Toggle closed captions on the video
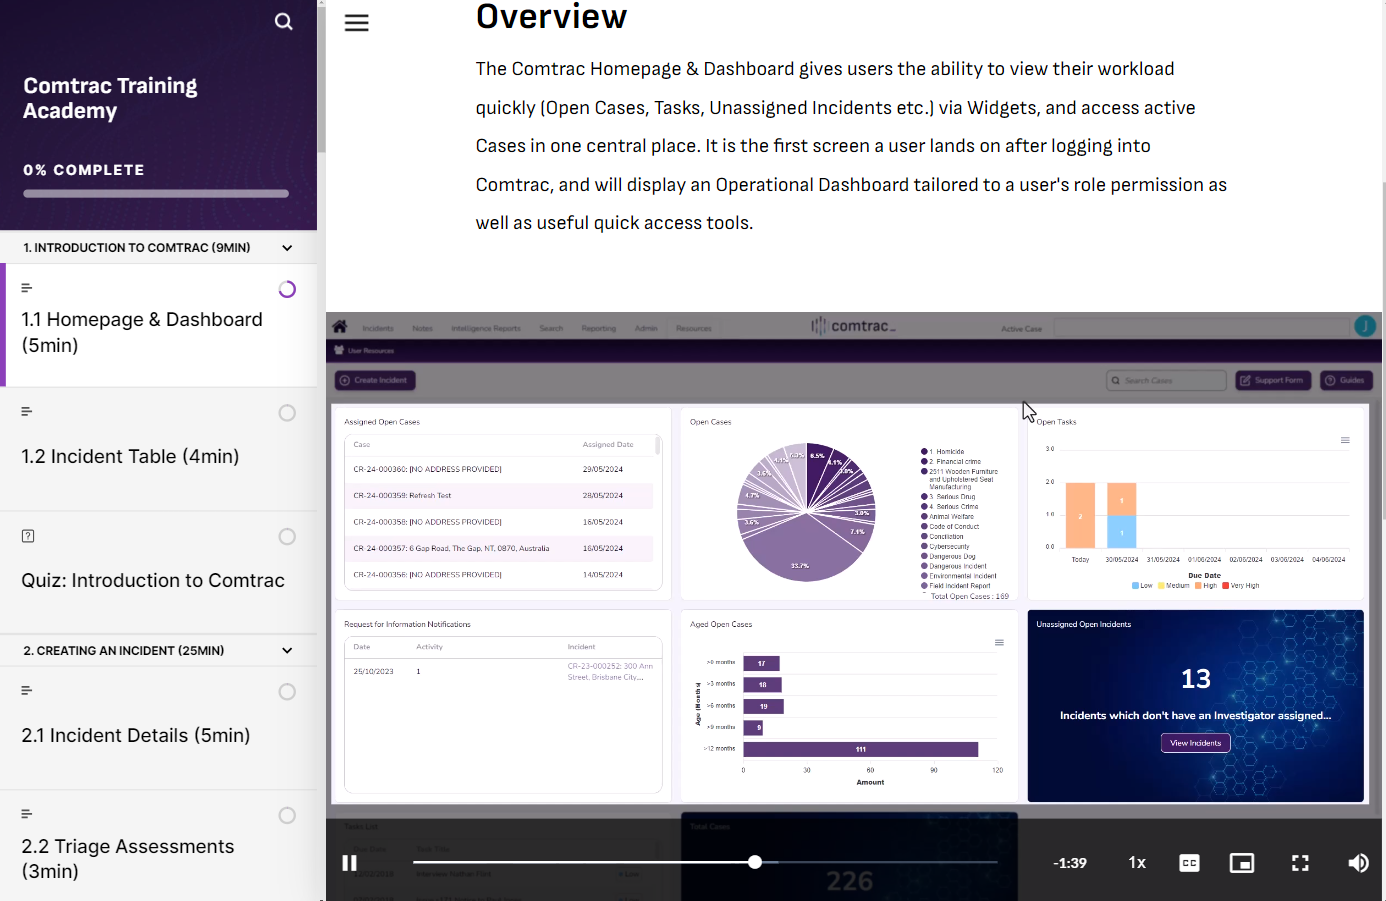 1189,863
